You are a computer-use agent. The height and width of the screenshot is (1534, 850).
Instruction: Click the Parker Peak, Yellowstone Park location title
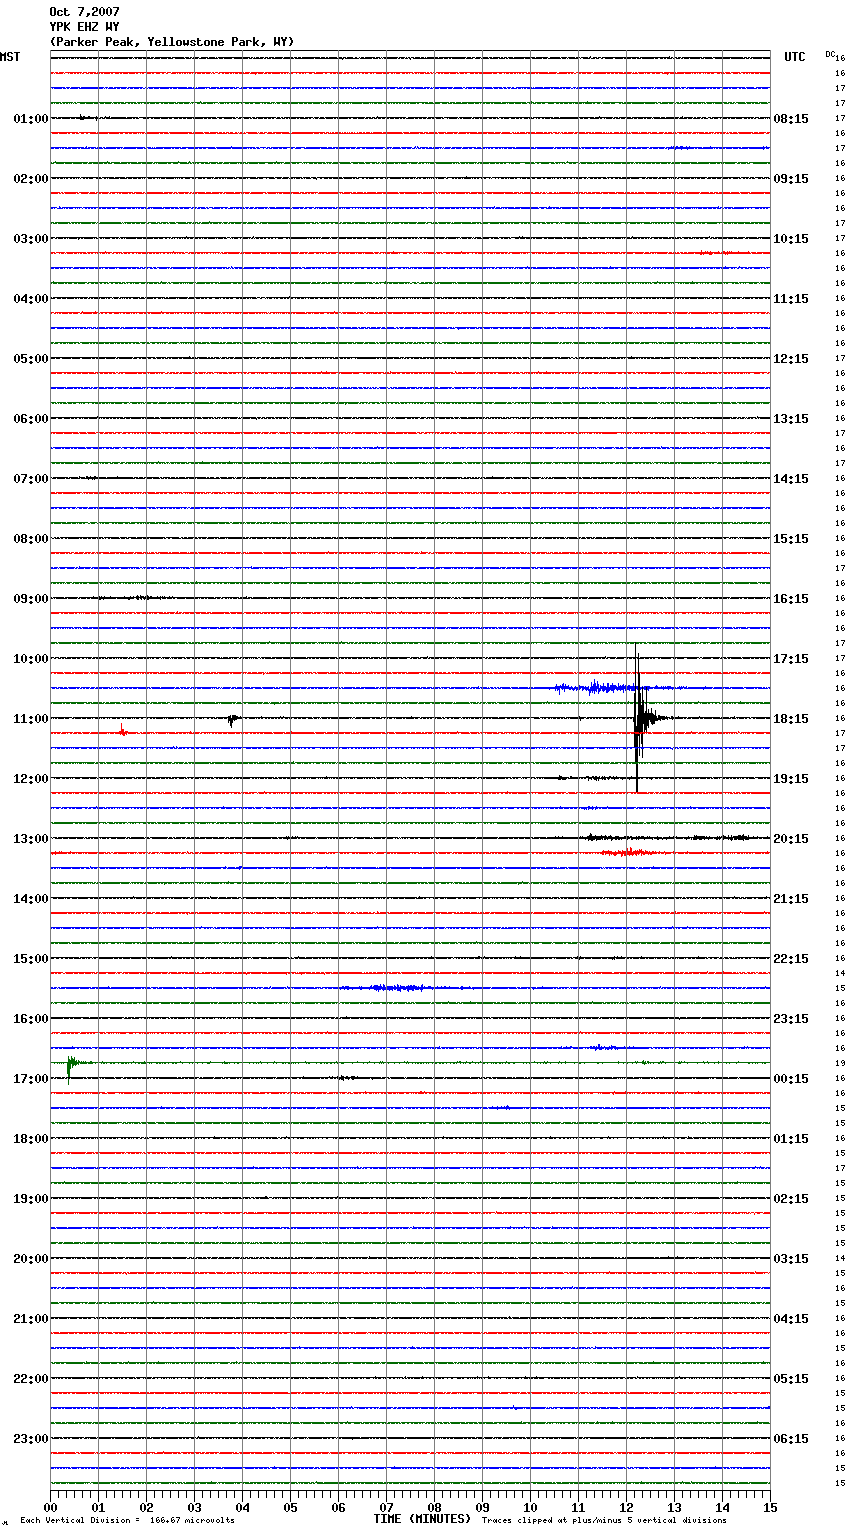click(x=172, y=42)
